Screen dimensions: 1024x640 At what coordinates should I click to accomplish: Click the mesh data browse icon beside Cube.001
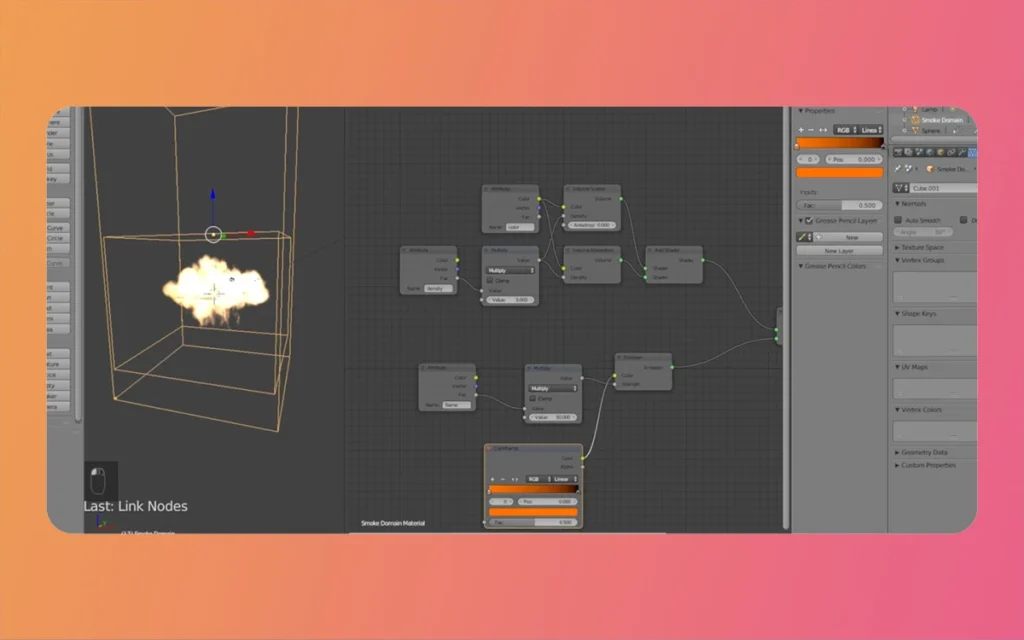[x=899, y=188]
